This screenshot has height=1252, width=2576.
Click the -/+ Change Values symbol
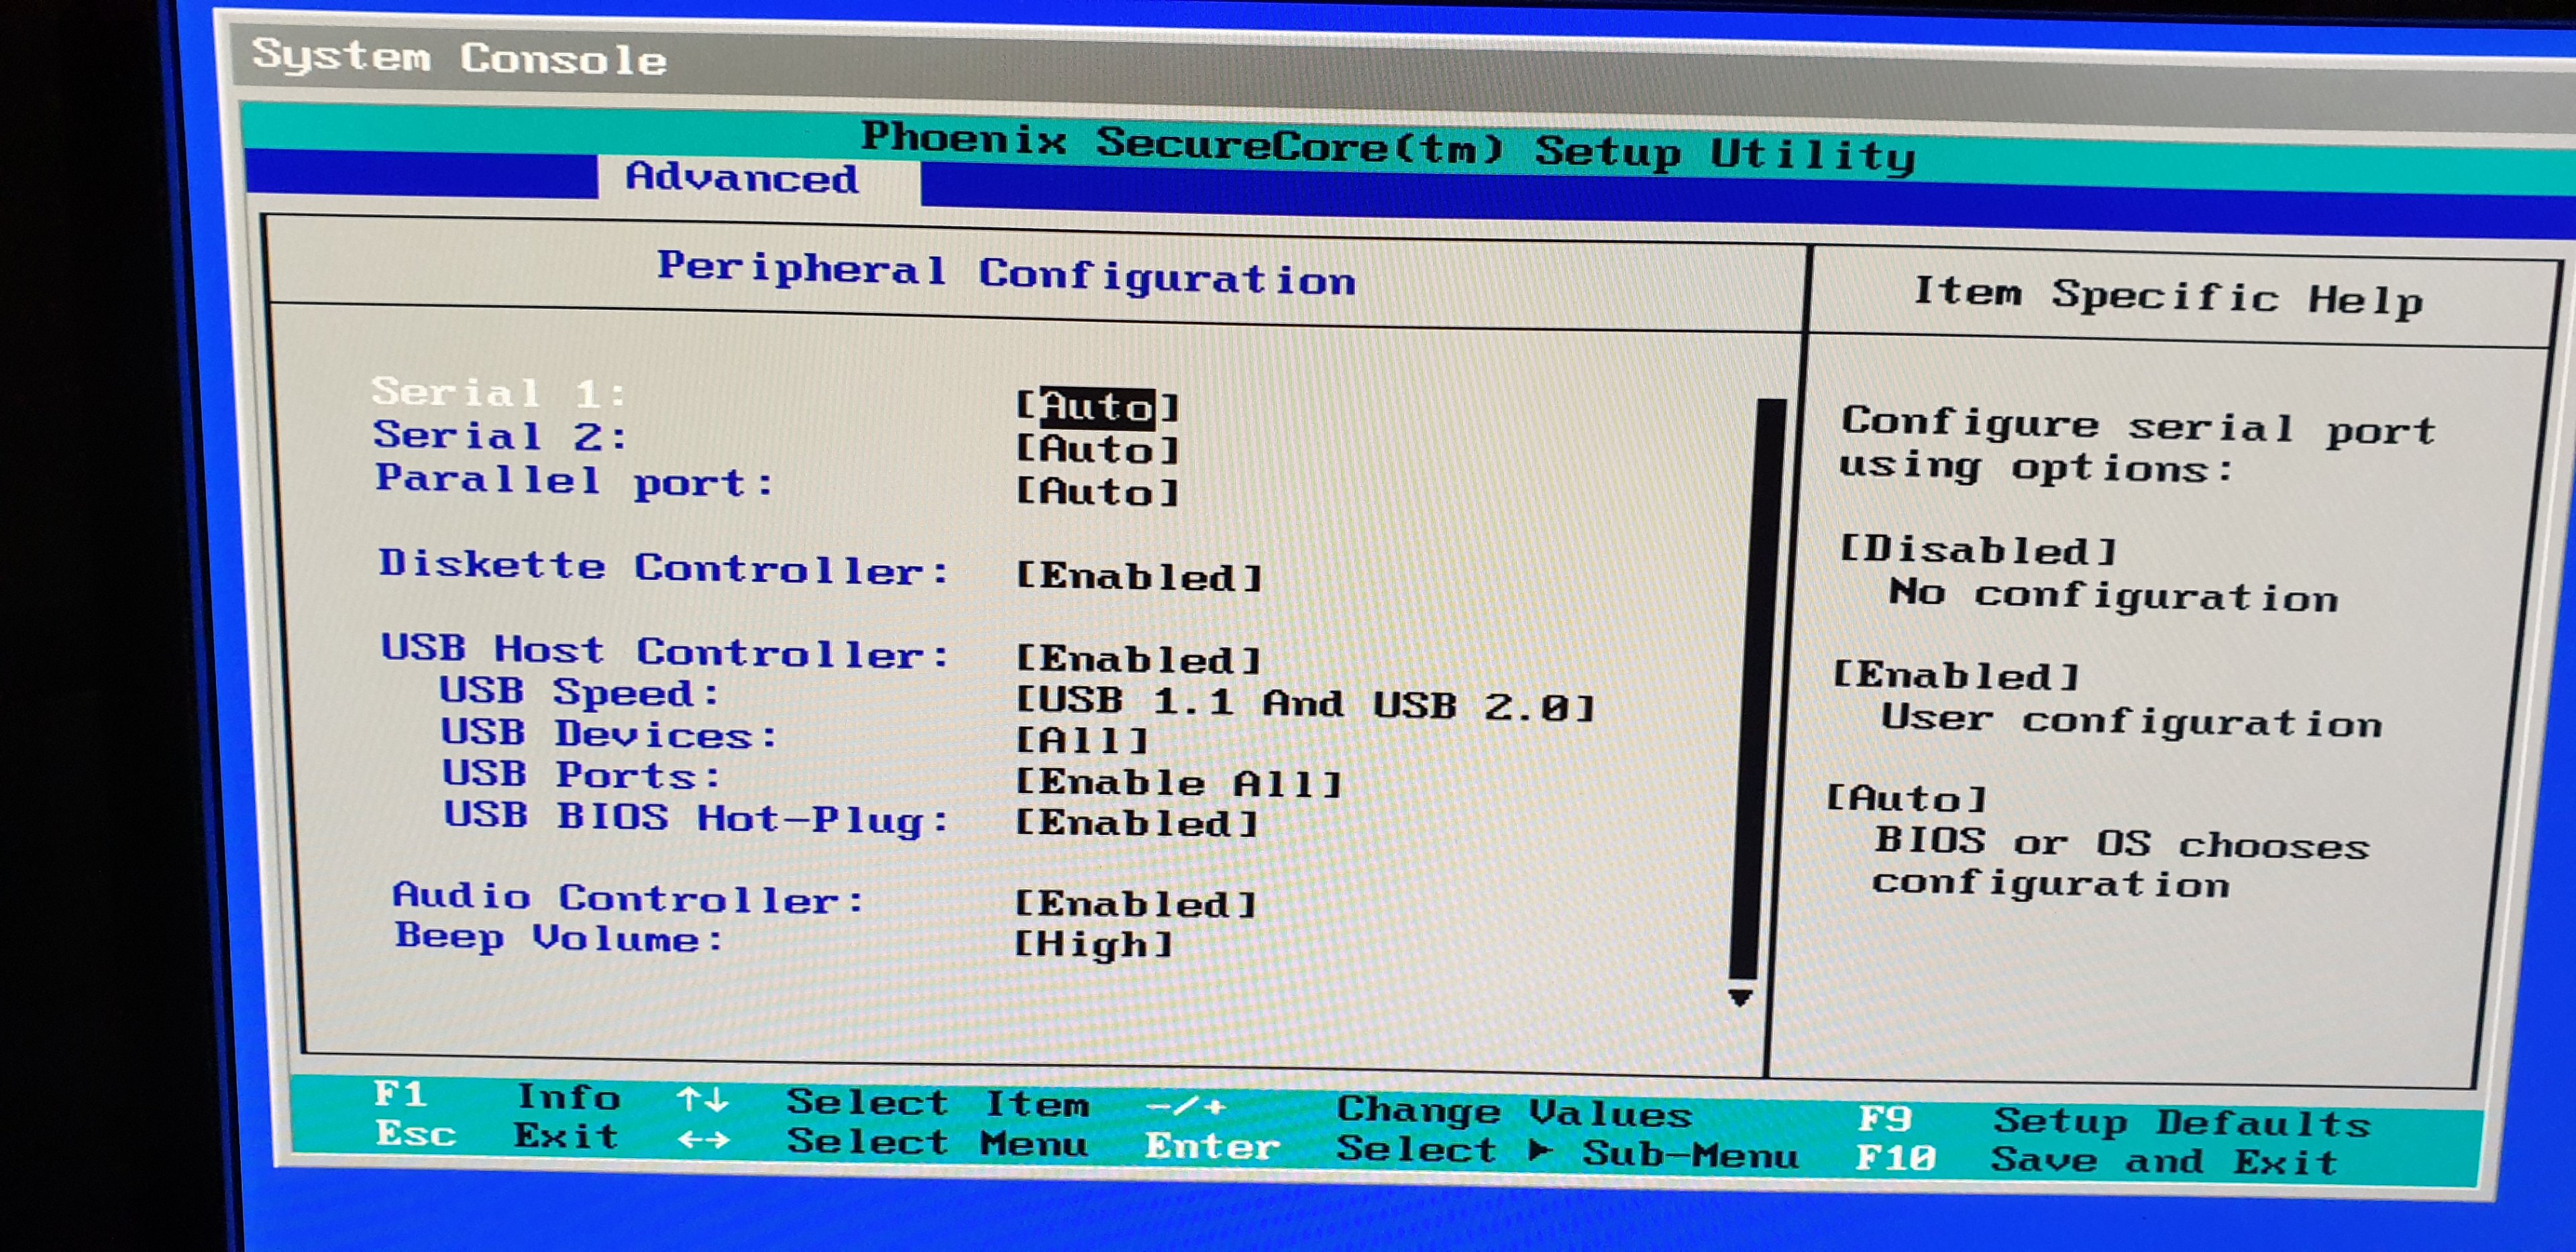[x=1185, y=1106]
